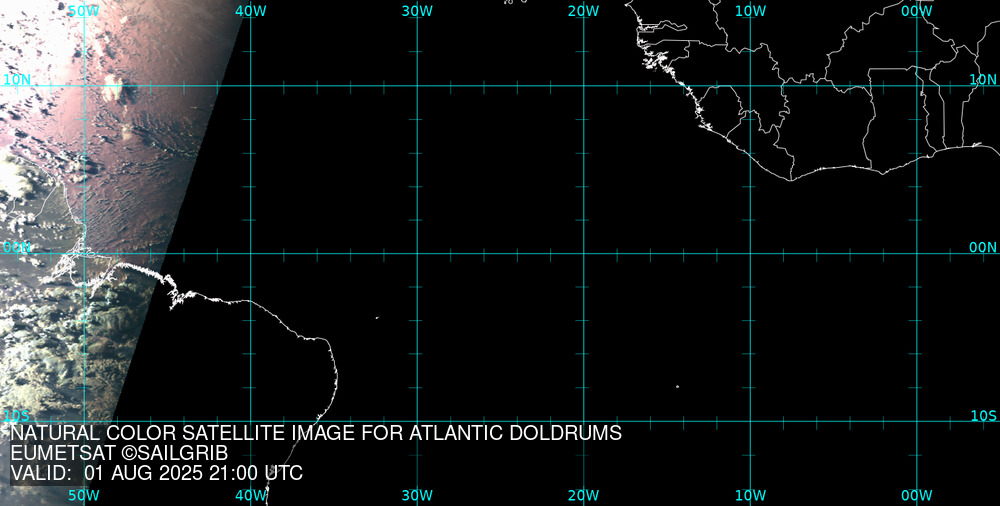Click the 40W longitude label at the bottom edge
This screenshot has width=1000, height=506.
(251, 496)
